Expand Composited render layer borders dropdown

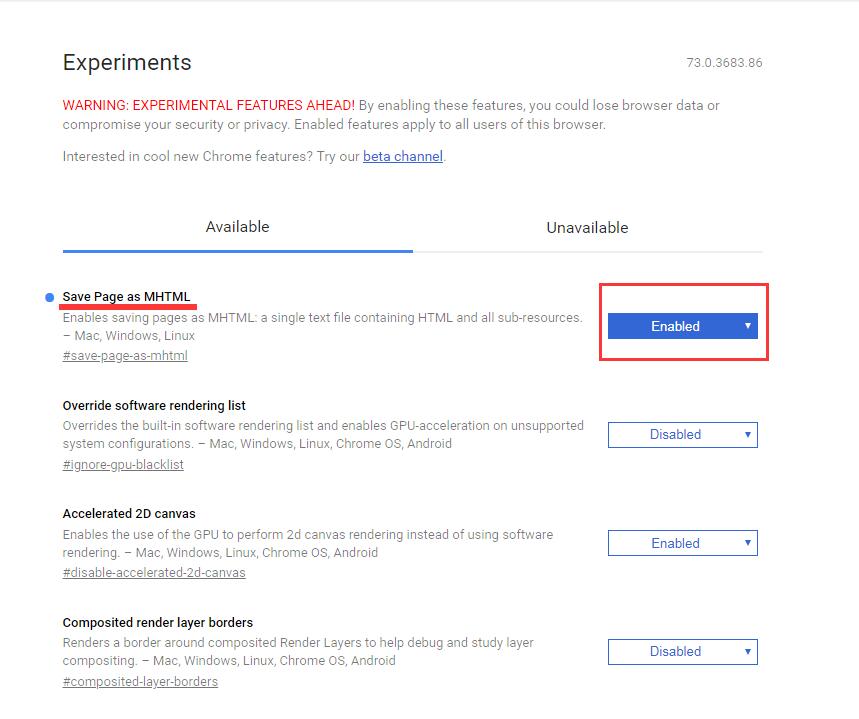(x=682, y=651)
